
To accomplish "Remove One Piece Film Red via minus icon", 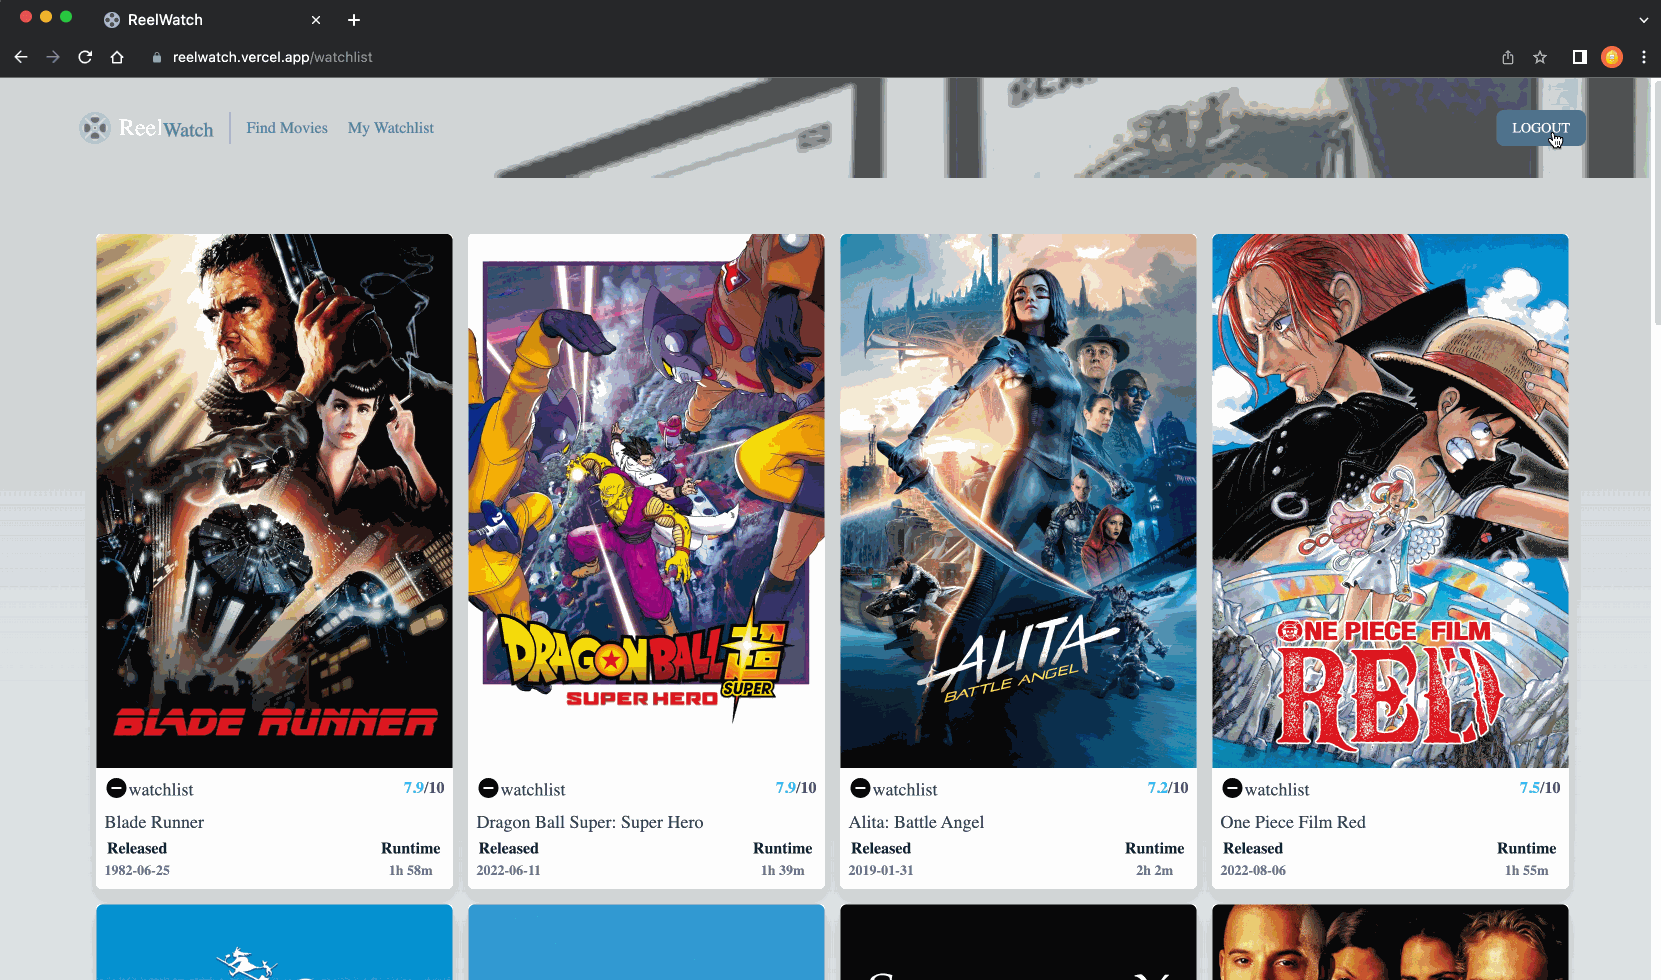I will 1232,788.
